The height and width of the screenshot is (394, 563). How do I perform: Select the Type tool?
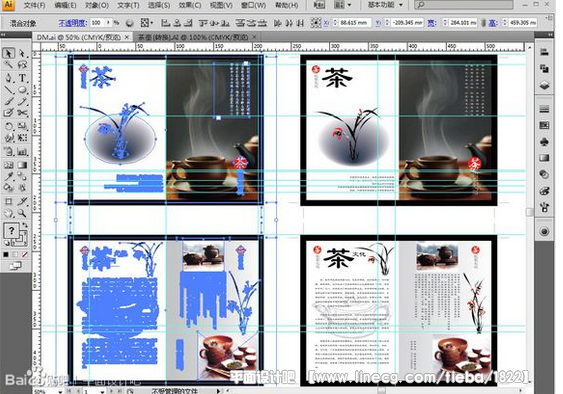click(22, 78)
